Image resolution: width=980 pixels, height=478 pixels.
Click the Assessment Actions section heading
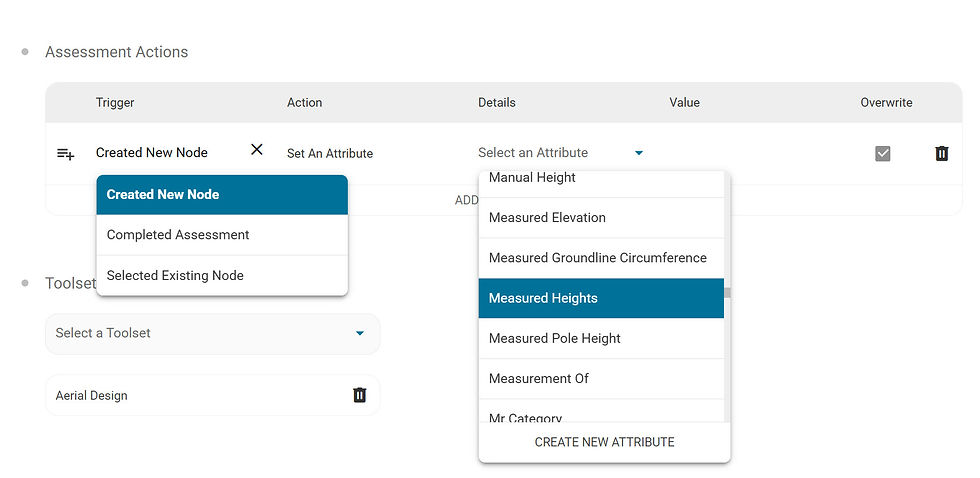pyautogui.click(x=116, y=52)
